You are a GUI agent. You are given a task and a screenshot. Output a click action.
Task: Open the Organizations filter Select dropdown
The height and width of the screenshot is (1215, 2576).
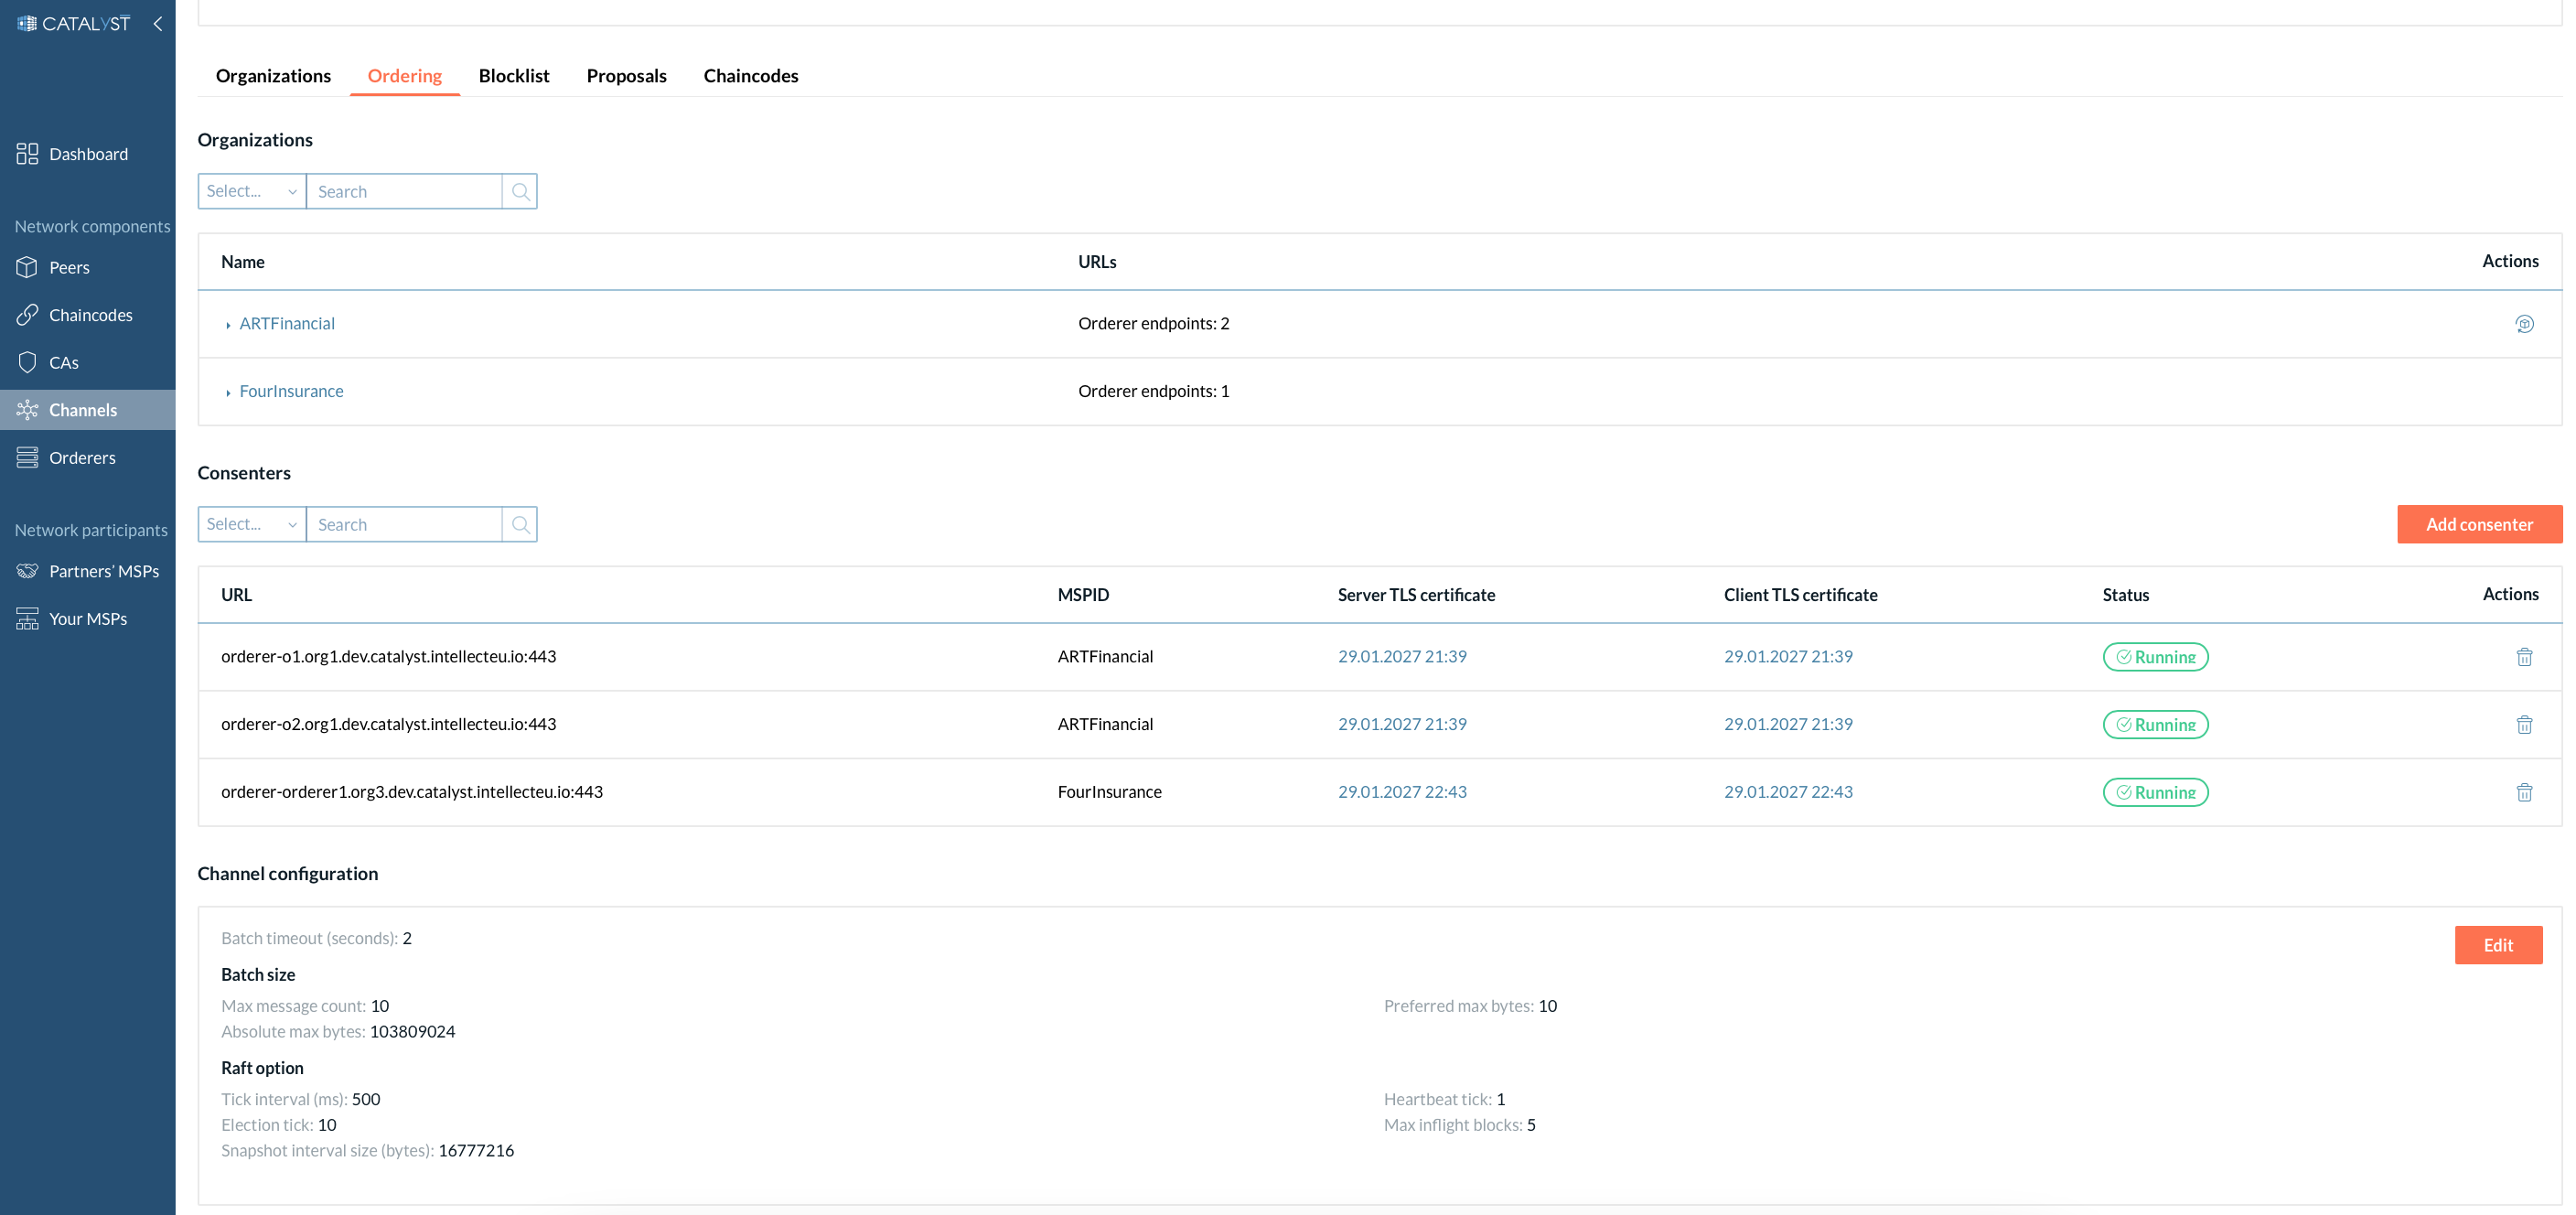252,191
